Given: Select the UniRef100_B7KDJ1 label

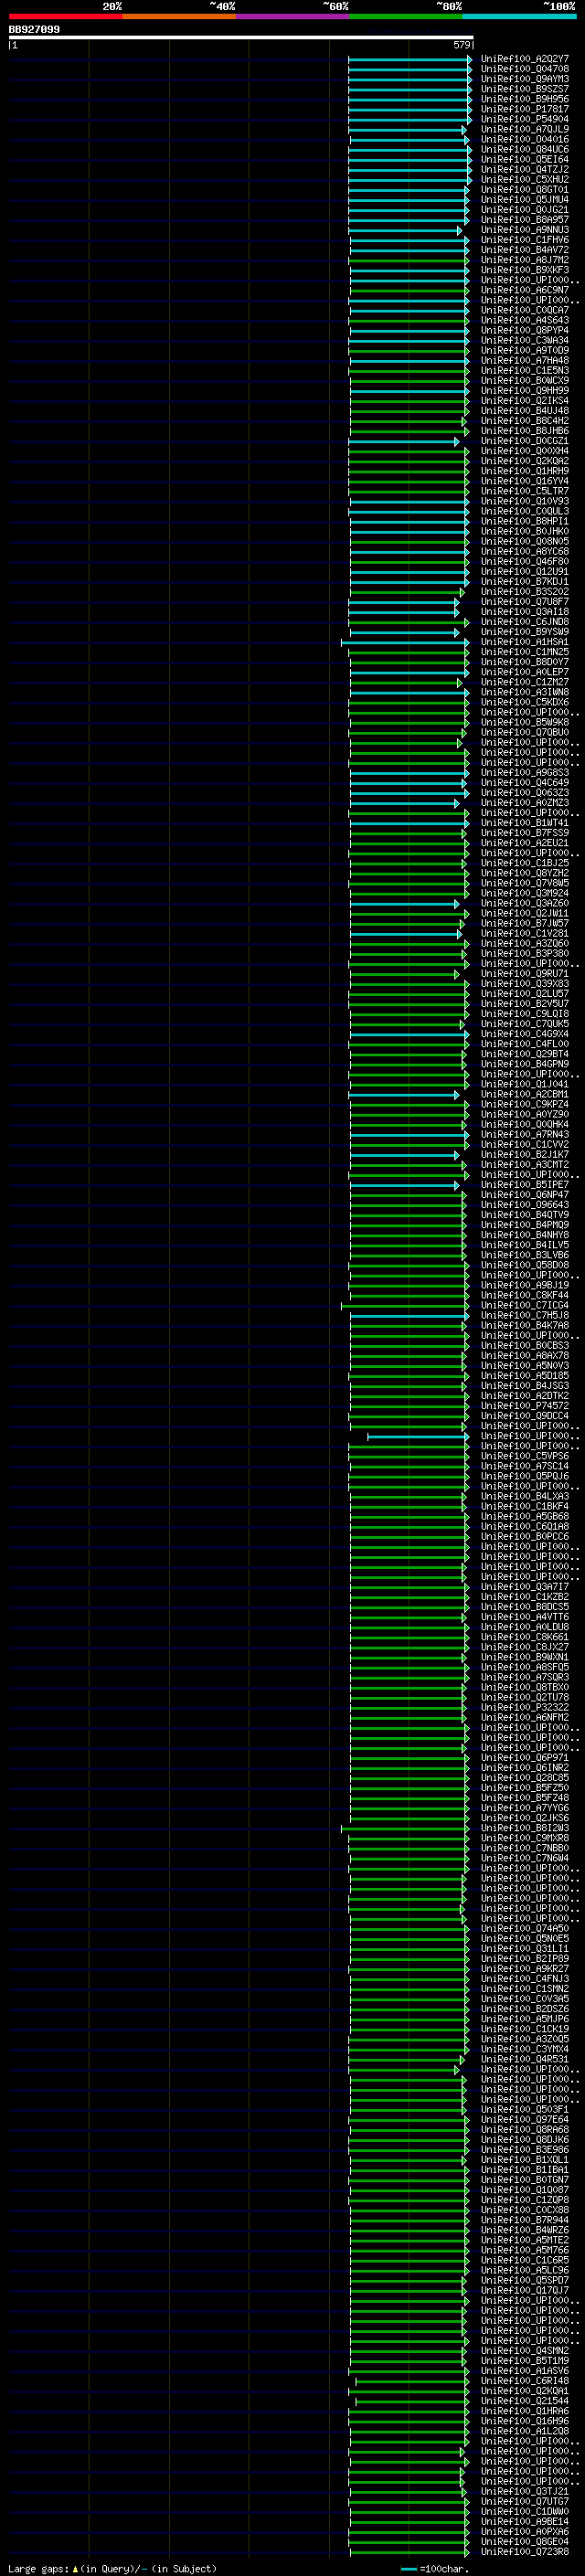Looking at the screenshot, I should [x=524, y=581].
